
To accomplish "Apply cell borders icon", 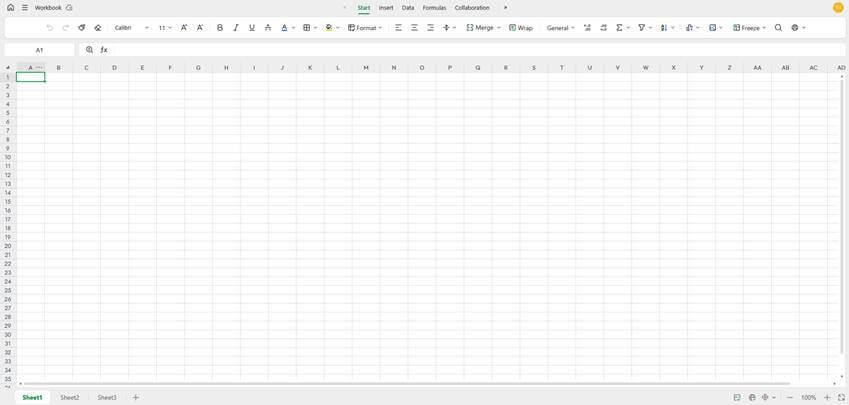I will 306,28.
